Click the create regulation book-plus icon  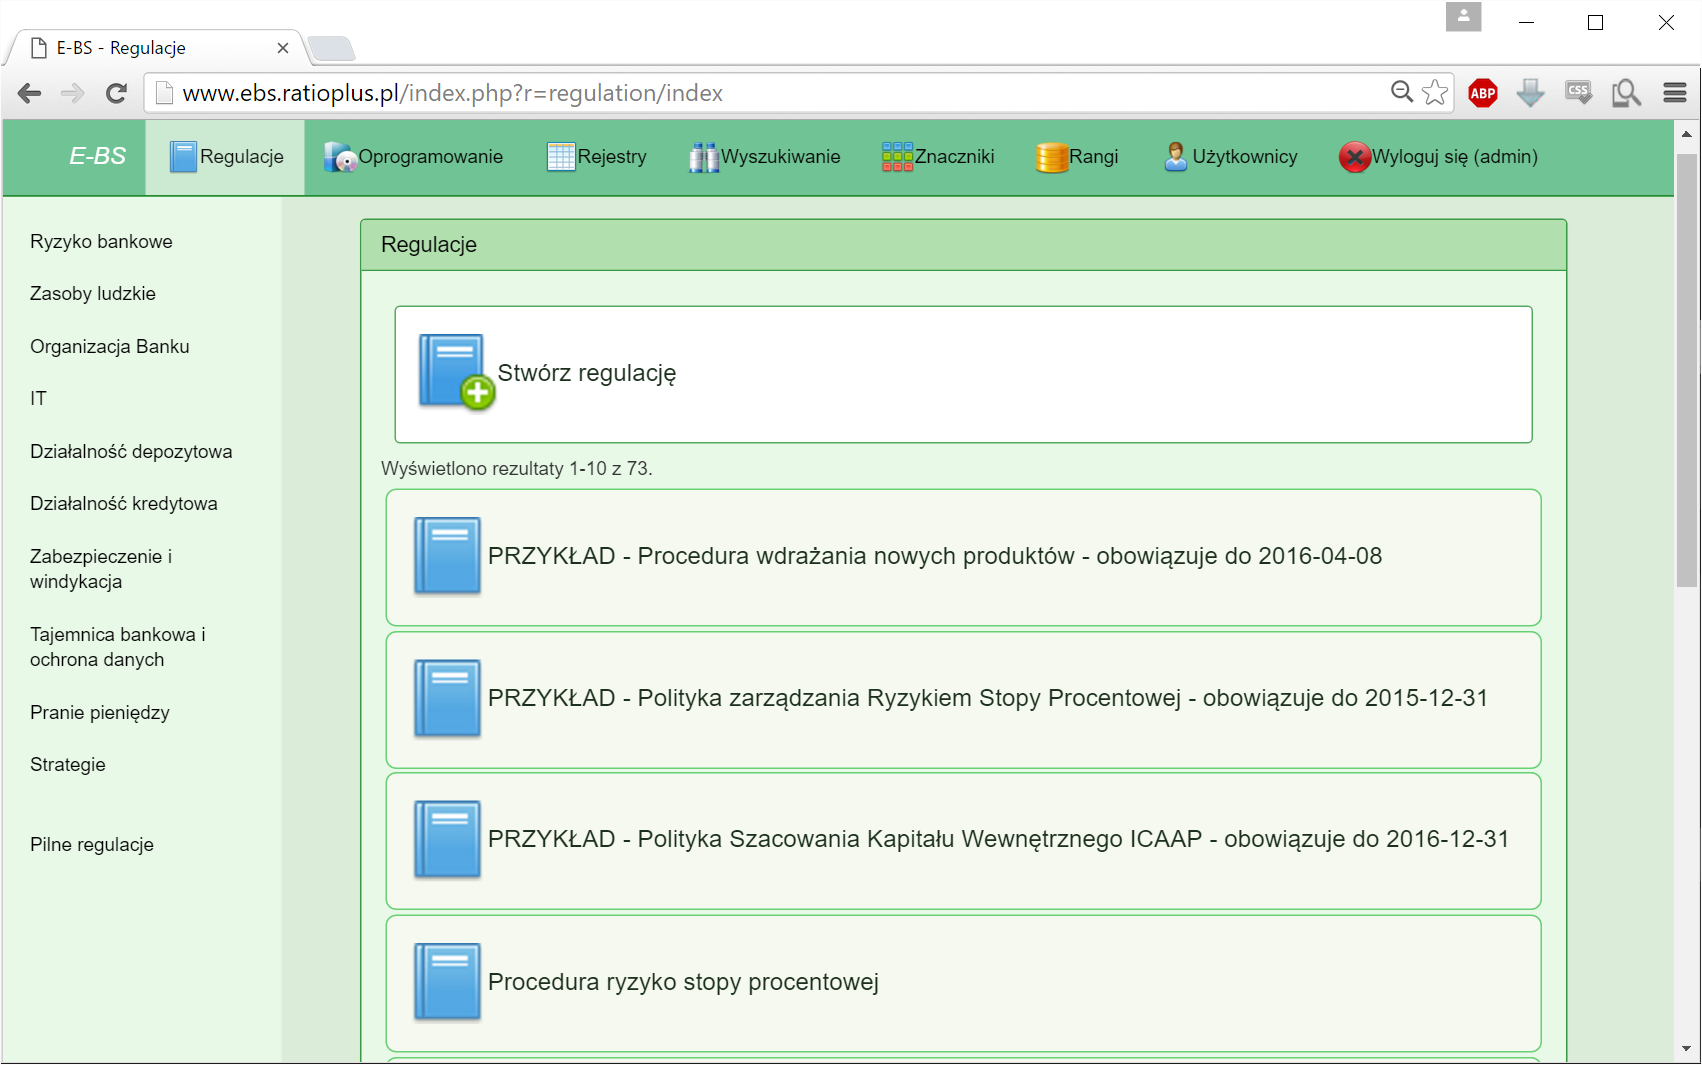[457, 372]
